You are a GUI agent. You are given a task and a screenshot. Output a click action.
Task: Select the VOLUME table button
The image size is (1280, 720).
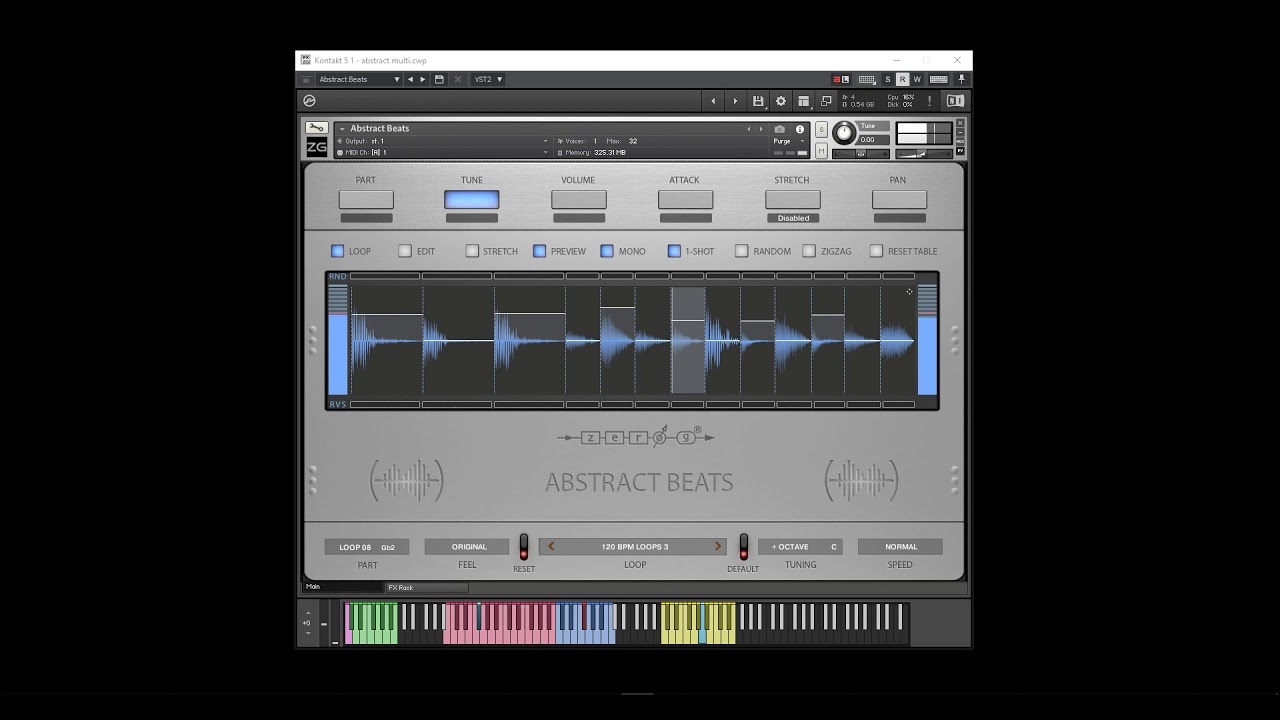(x=579, y=199)
